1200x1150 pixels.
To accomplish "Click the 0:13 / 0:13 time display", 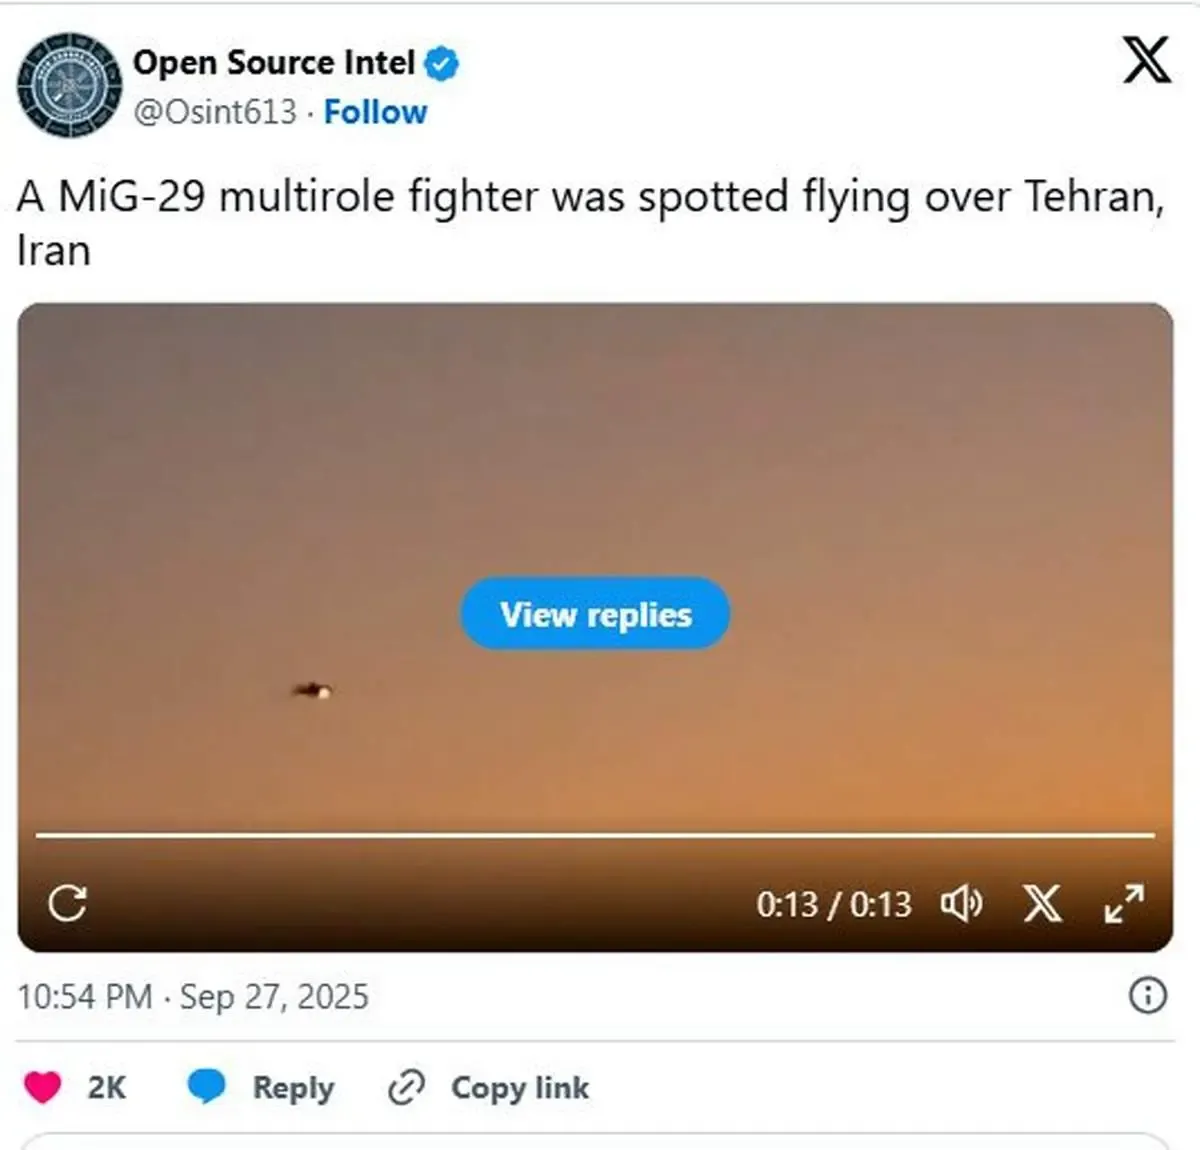I will (833, 904).
